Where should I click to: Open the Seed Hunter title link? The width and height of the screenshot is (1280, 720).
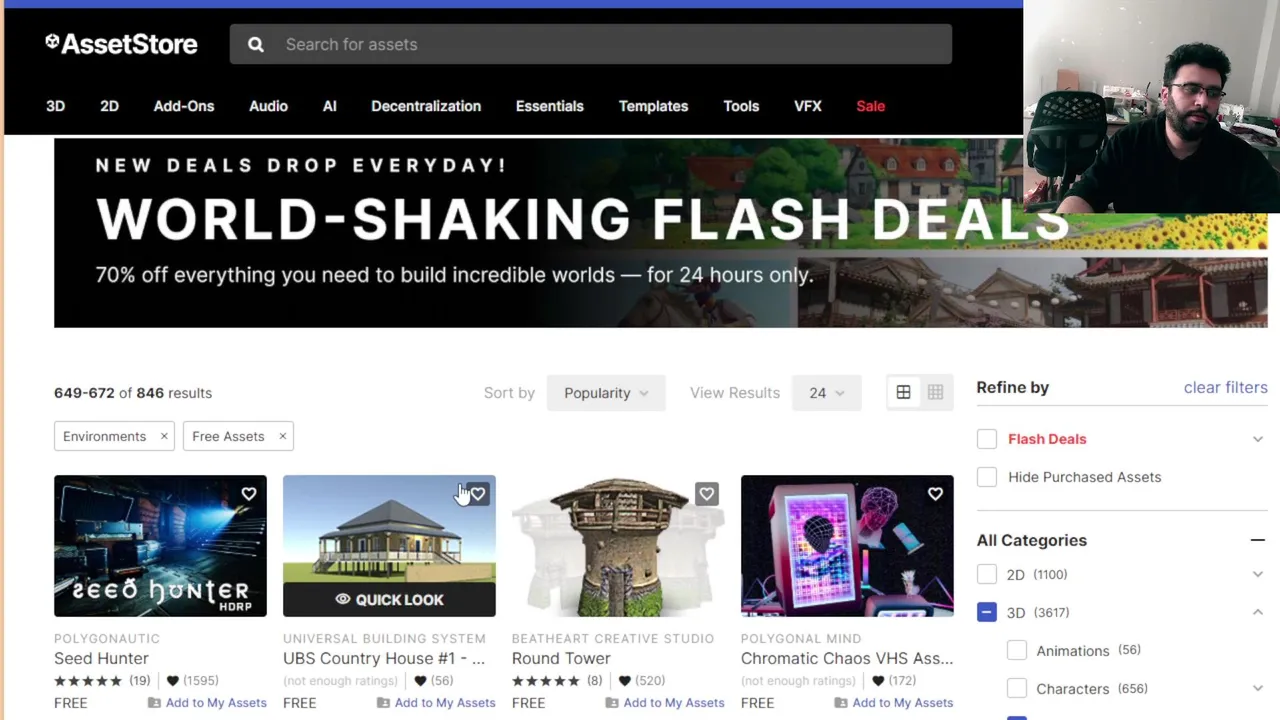click(x=101, y=659)
